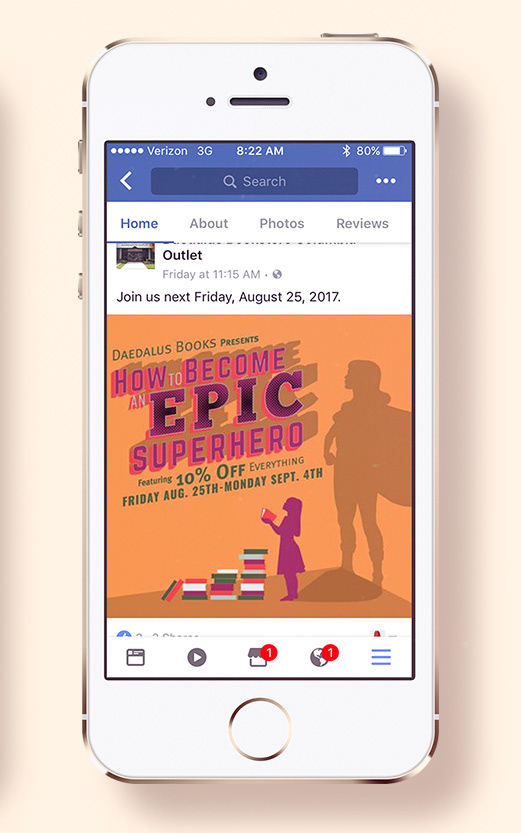The width and height of the screenshot is (521, 833).
Task: Switch to the Home tab
Action: [x=139, y=224]
